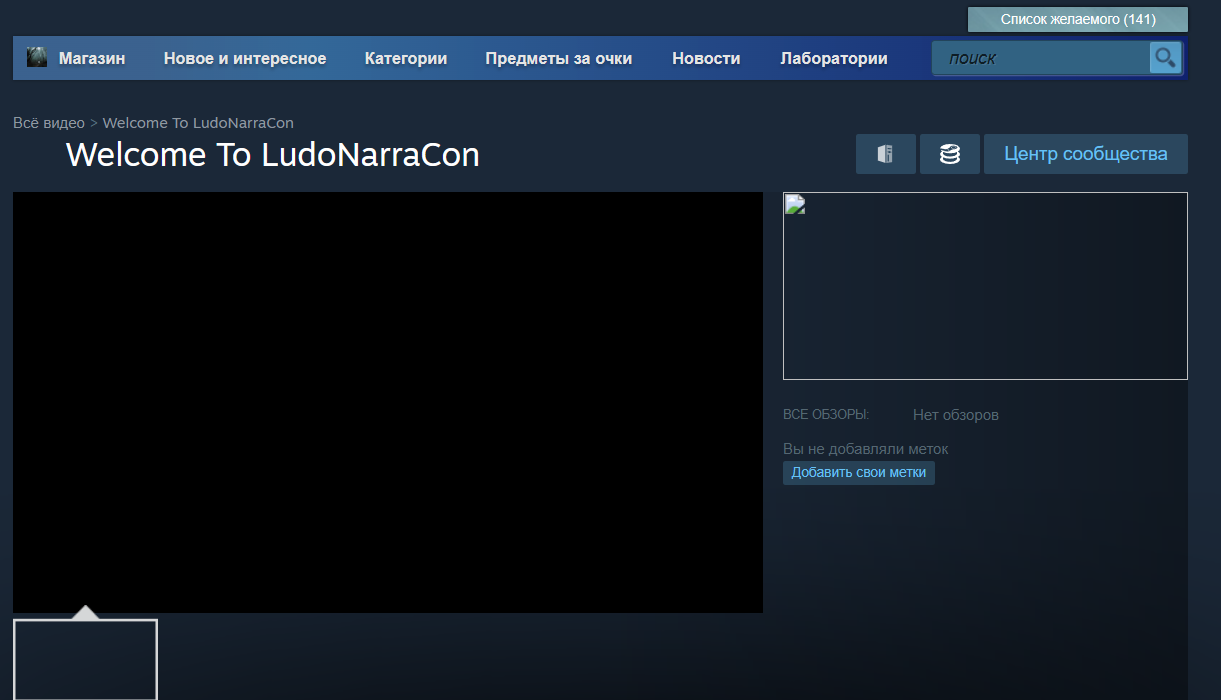Click the Welcome To LudoNarraCon breadcrumb
The height and width of the screenshot is (700, 1221).
point(198,123)
